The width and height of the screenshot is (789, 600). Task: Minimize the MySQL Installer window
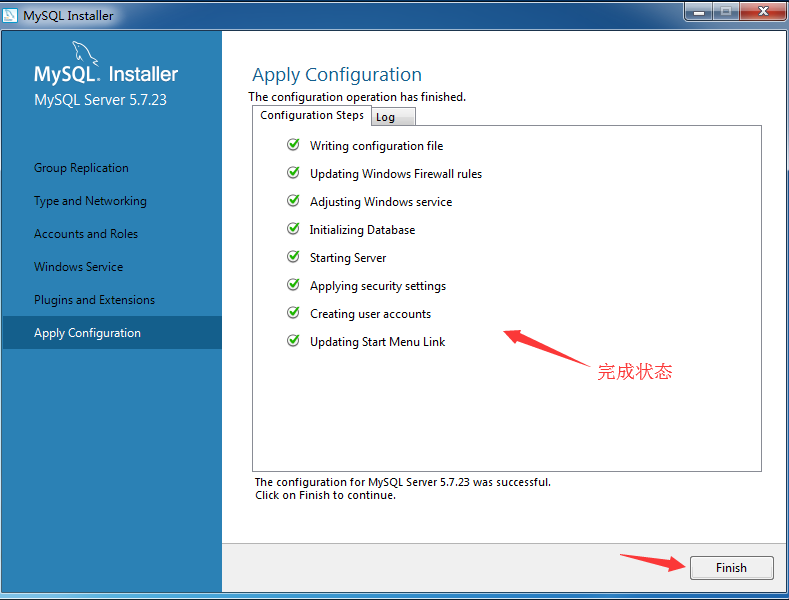[x=699, y=12]
